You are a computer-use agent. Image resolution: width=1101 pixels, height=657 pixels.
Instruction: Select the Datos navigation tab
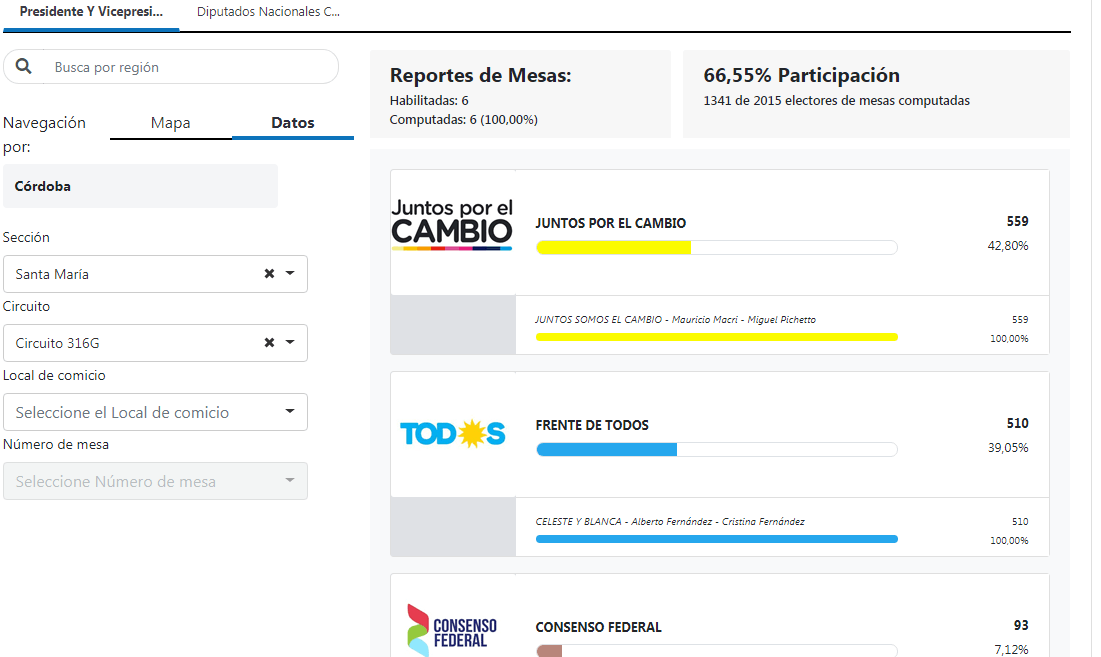293,123
